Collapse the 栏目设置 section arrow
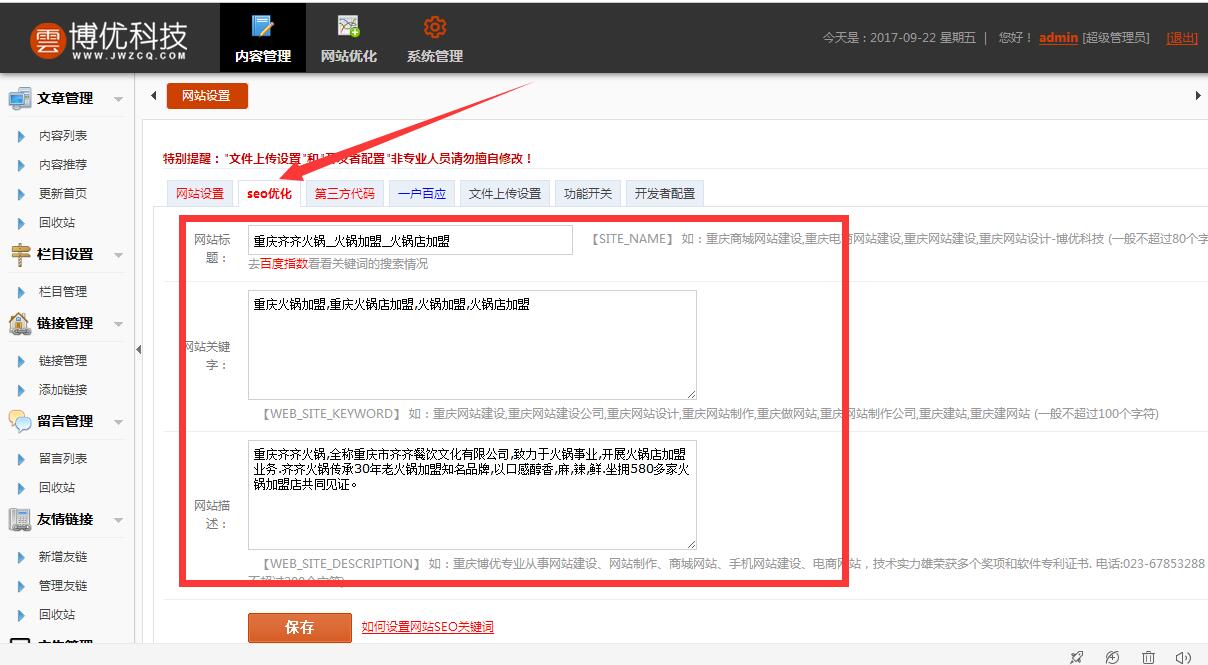1208x665 pixels. pyautogui.click(x=118, y=255)
